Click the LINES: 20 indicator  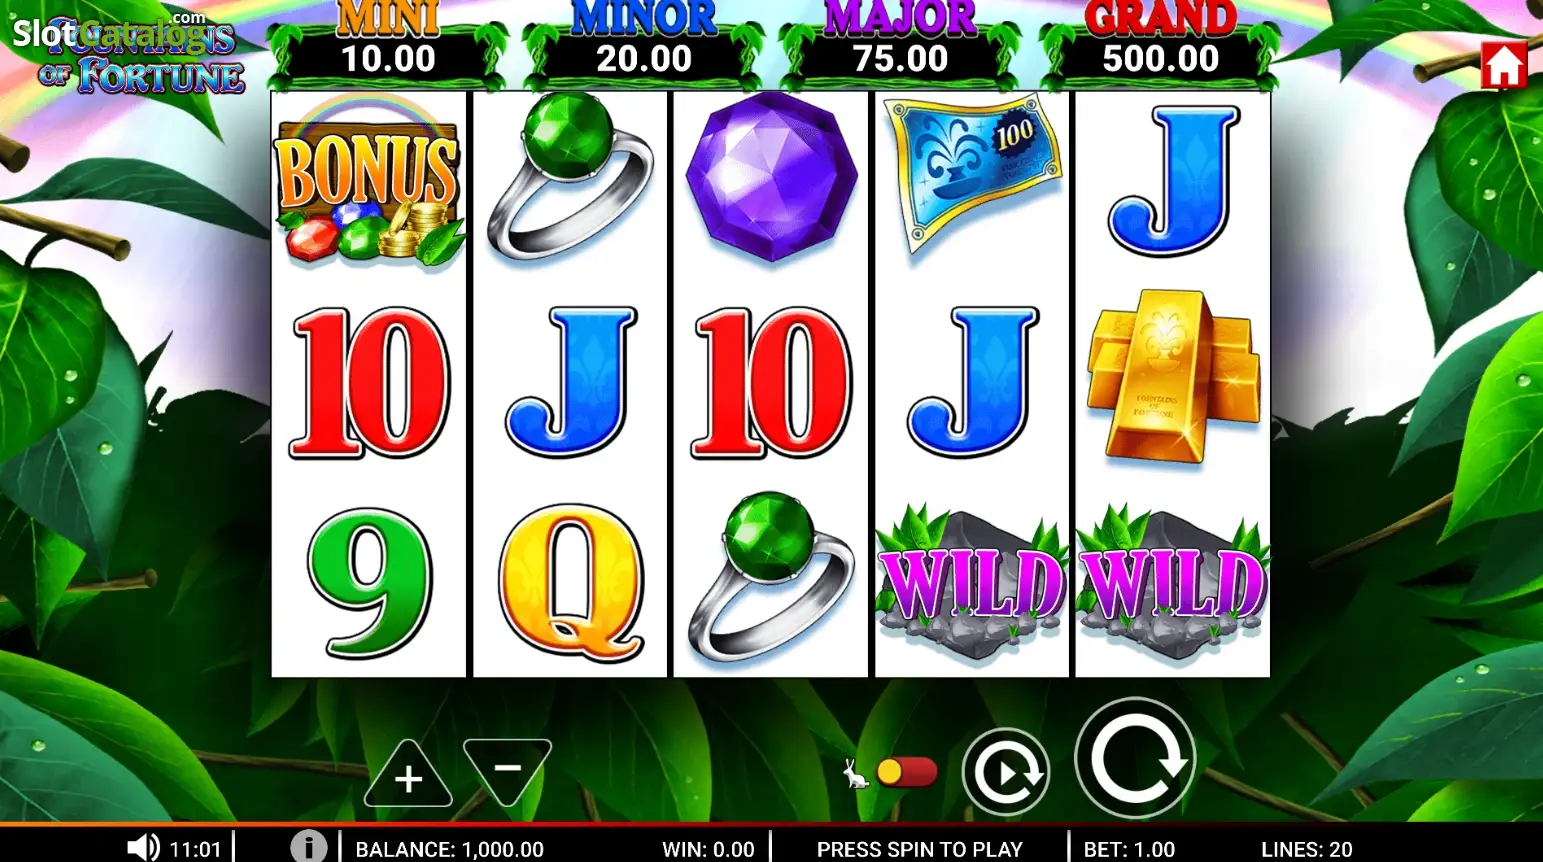[1306, 849]
